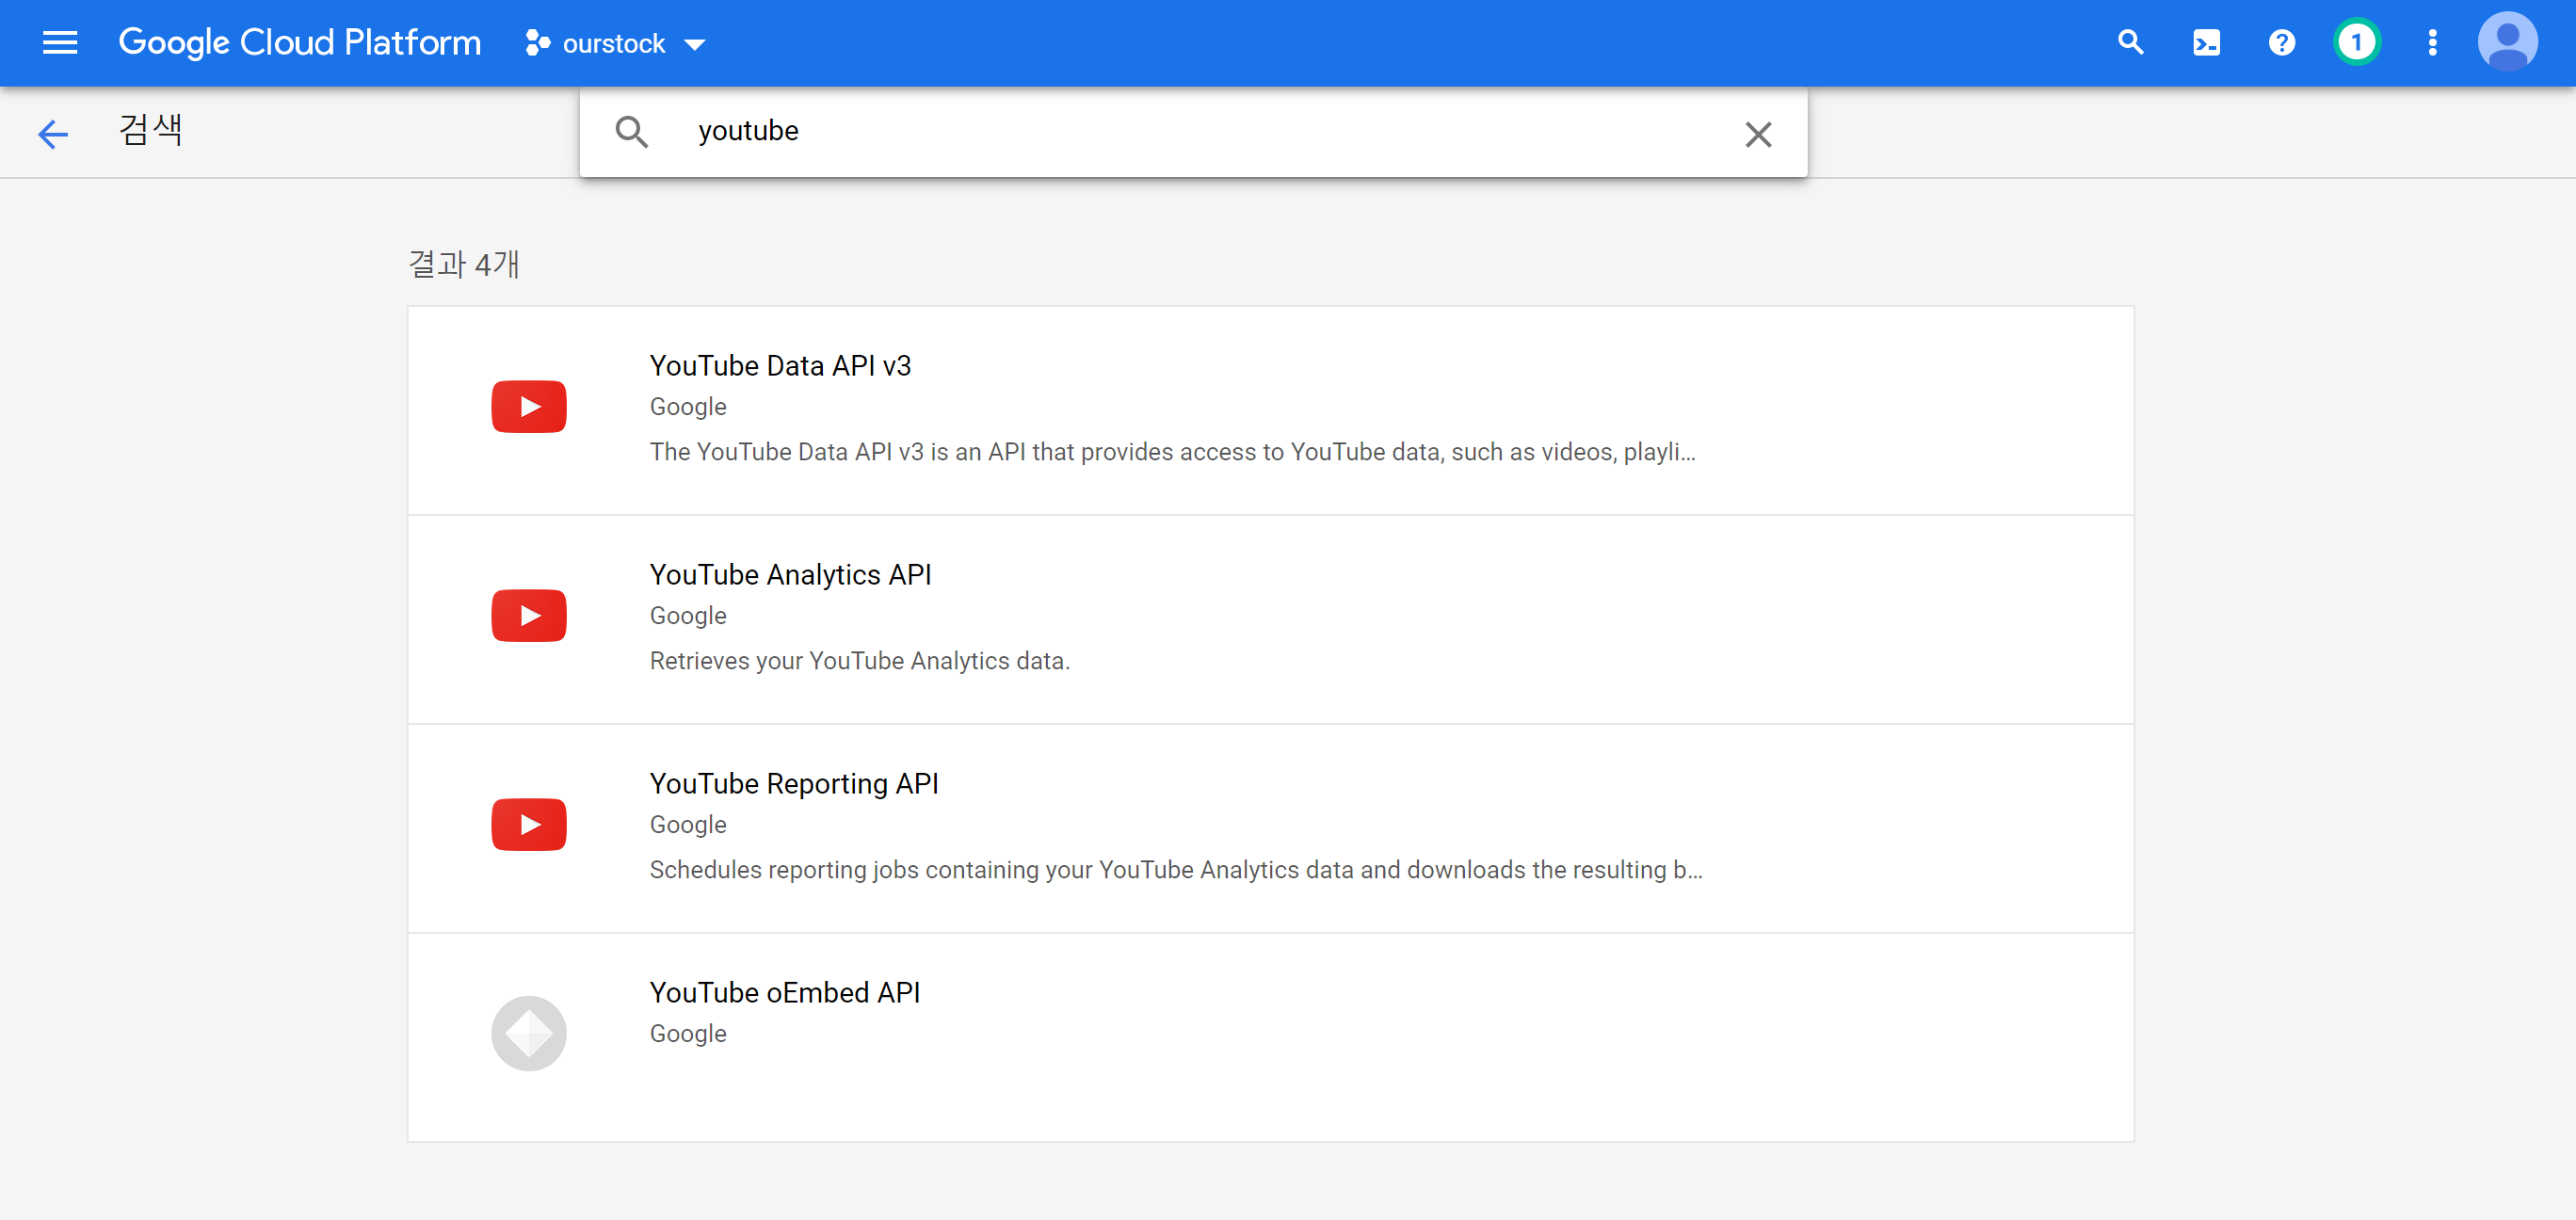Image resolution: width=2576 pixels, height=1220 pixels.
Task: Click Google vendor label under Data API v3
Action: (x=688, y=407)
